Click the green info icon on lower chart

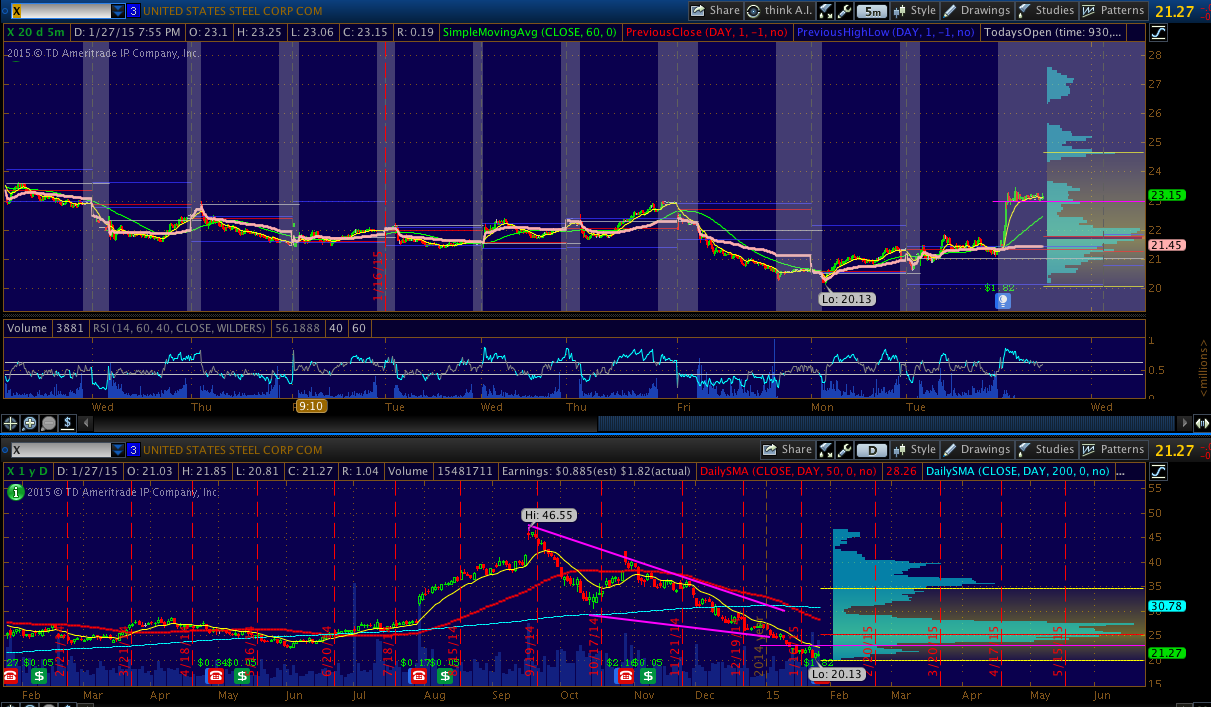[15, 491]
